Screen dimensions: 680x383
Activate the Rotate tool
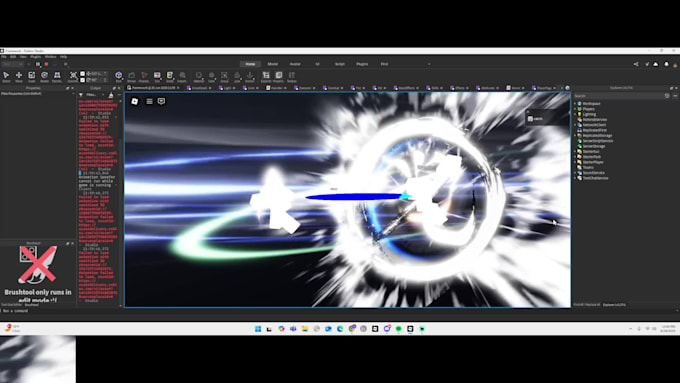(44, 77)
